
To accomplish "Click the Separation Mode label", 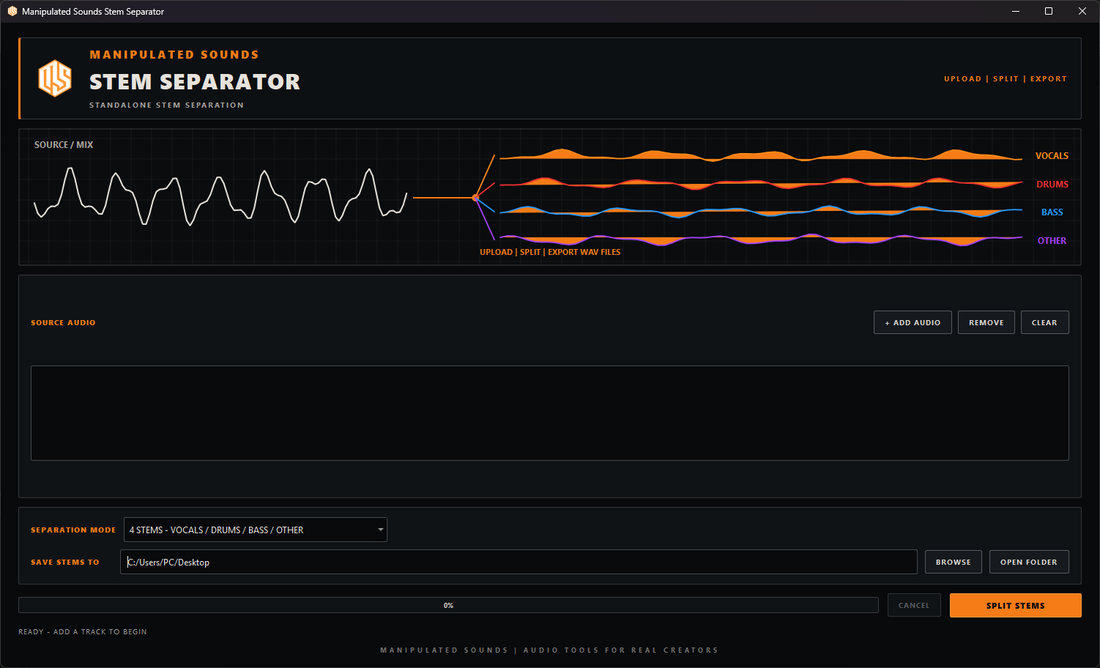I will (x=73, y=530).
